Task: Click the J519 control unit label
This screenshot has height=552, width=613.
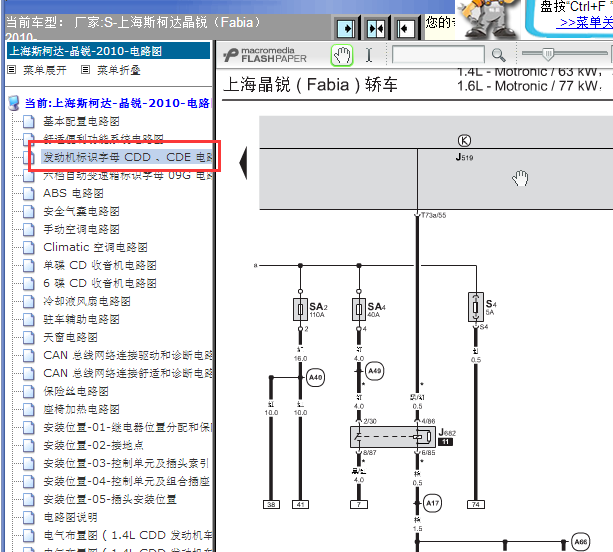Action: tap(464, 157)
